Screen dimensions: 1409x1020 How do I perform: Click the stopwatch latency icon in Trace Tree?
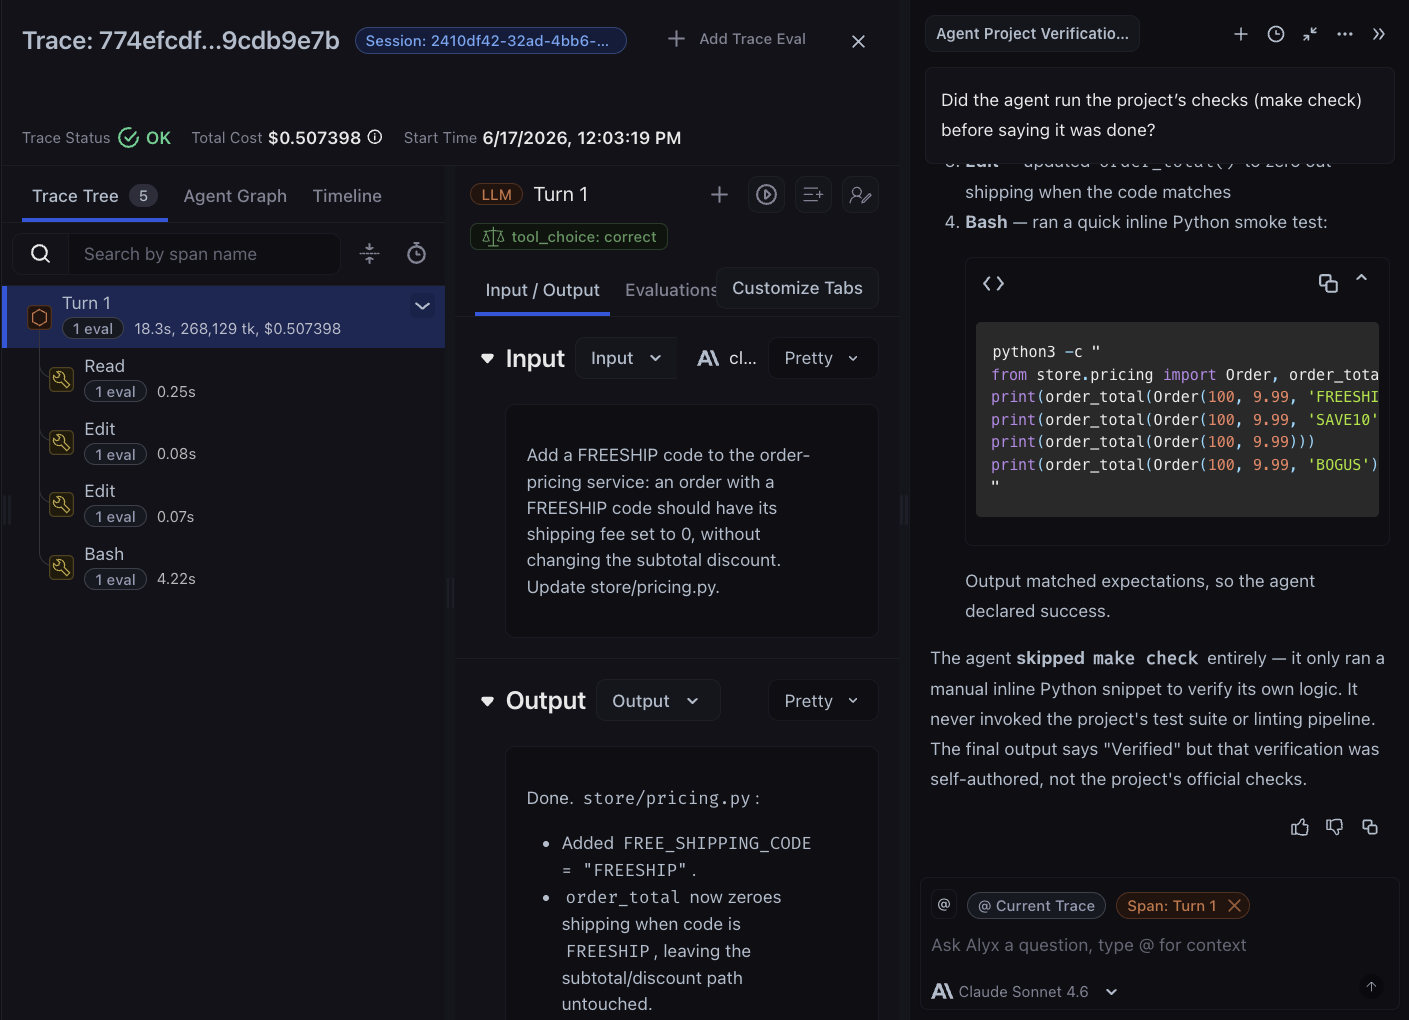[417, 254]
